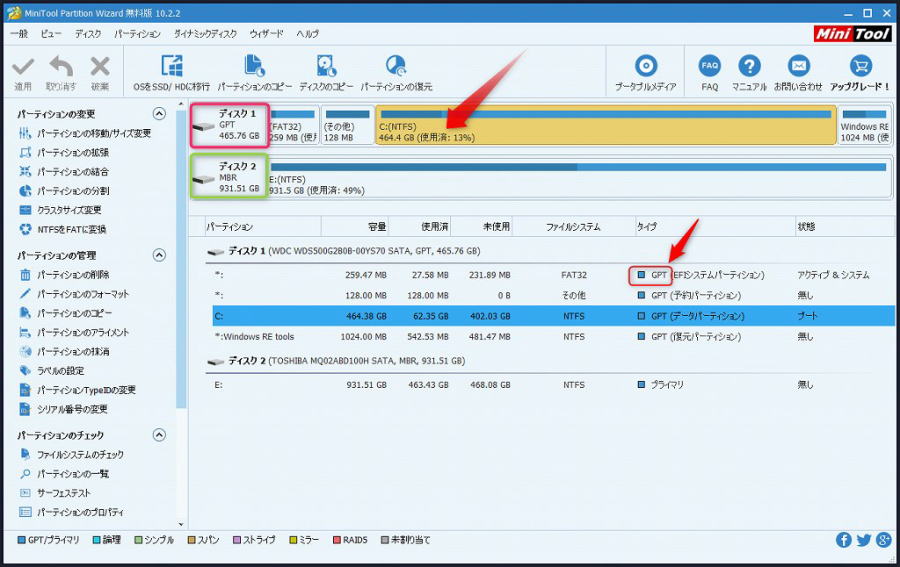Click the 取り消す (Undo) arrow icon

pyautogui.click(x=61, y=67)
